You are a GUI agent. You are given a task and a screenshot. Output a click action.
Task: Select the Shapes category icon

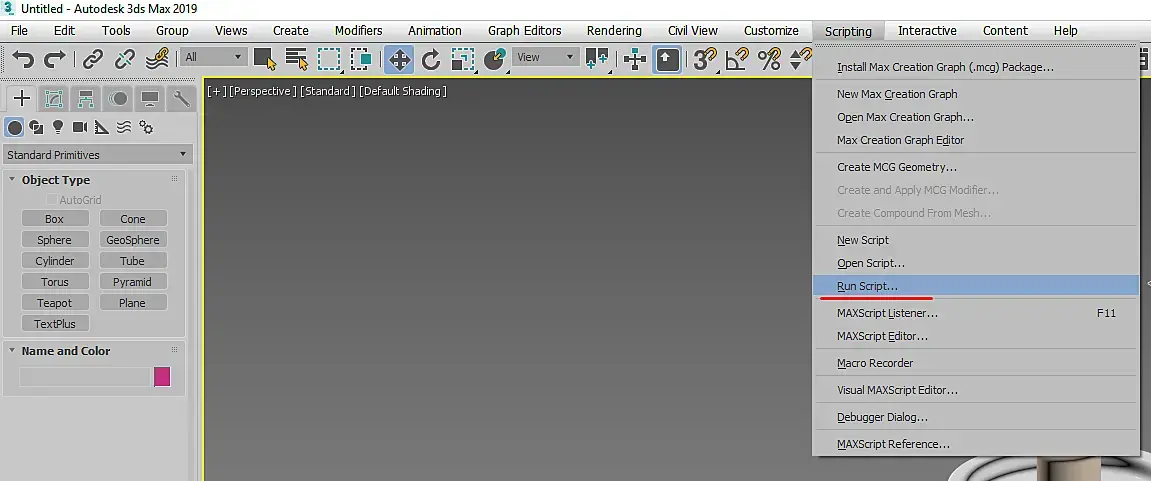[36, 128]
